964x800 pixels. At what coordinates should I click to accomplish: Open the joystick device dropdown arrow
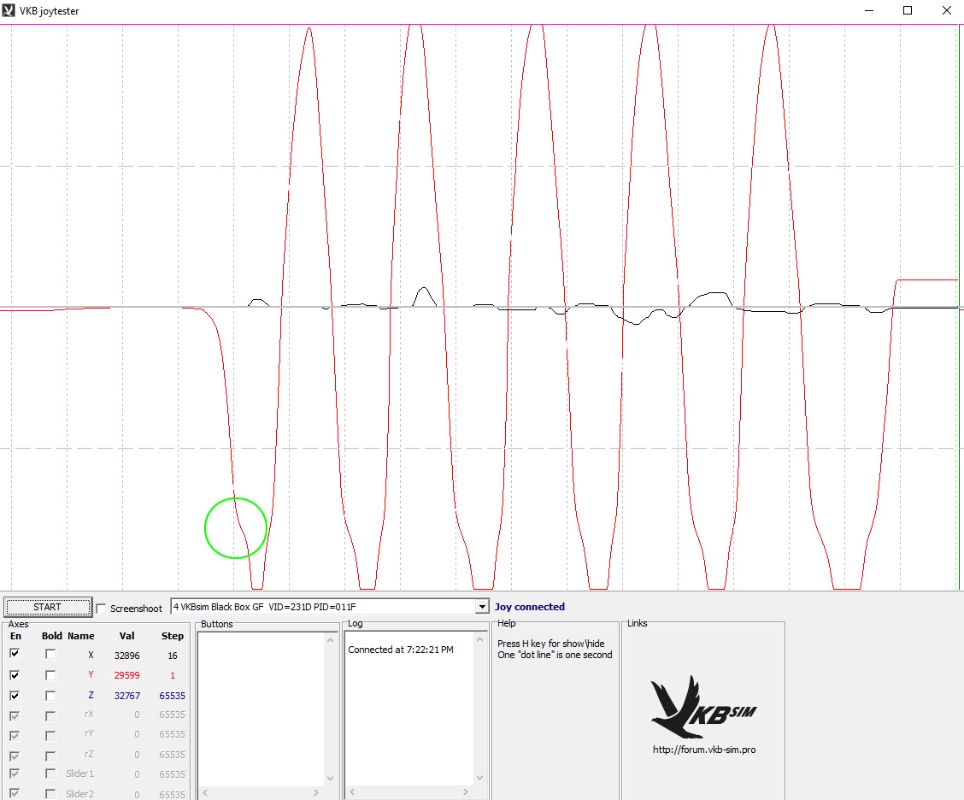481,607
